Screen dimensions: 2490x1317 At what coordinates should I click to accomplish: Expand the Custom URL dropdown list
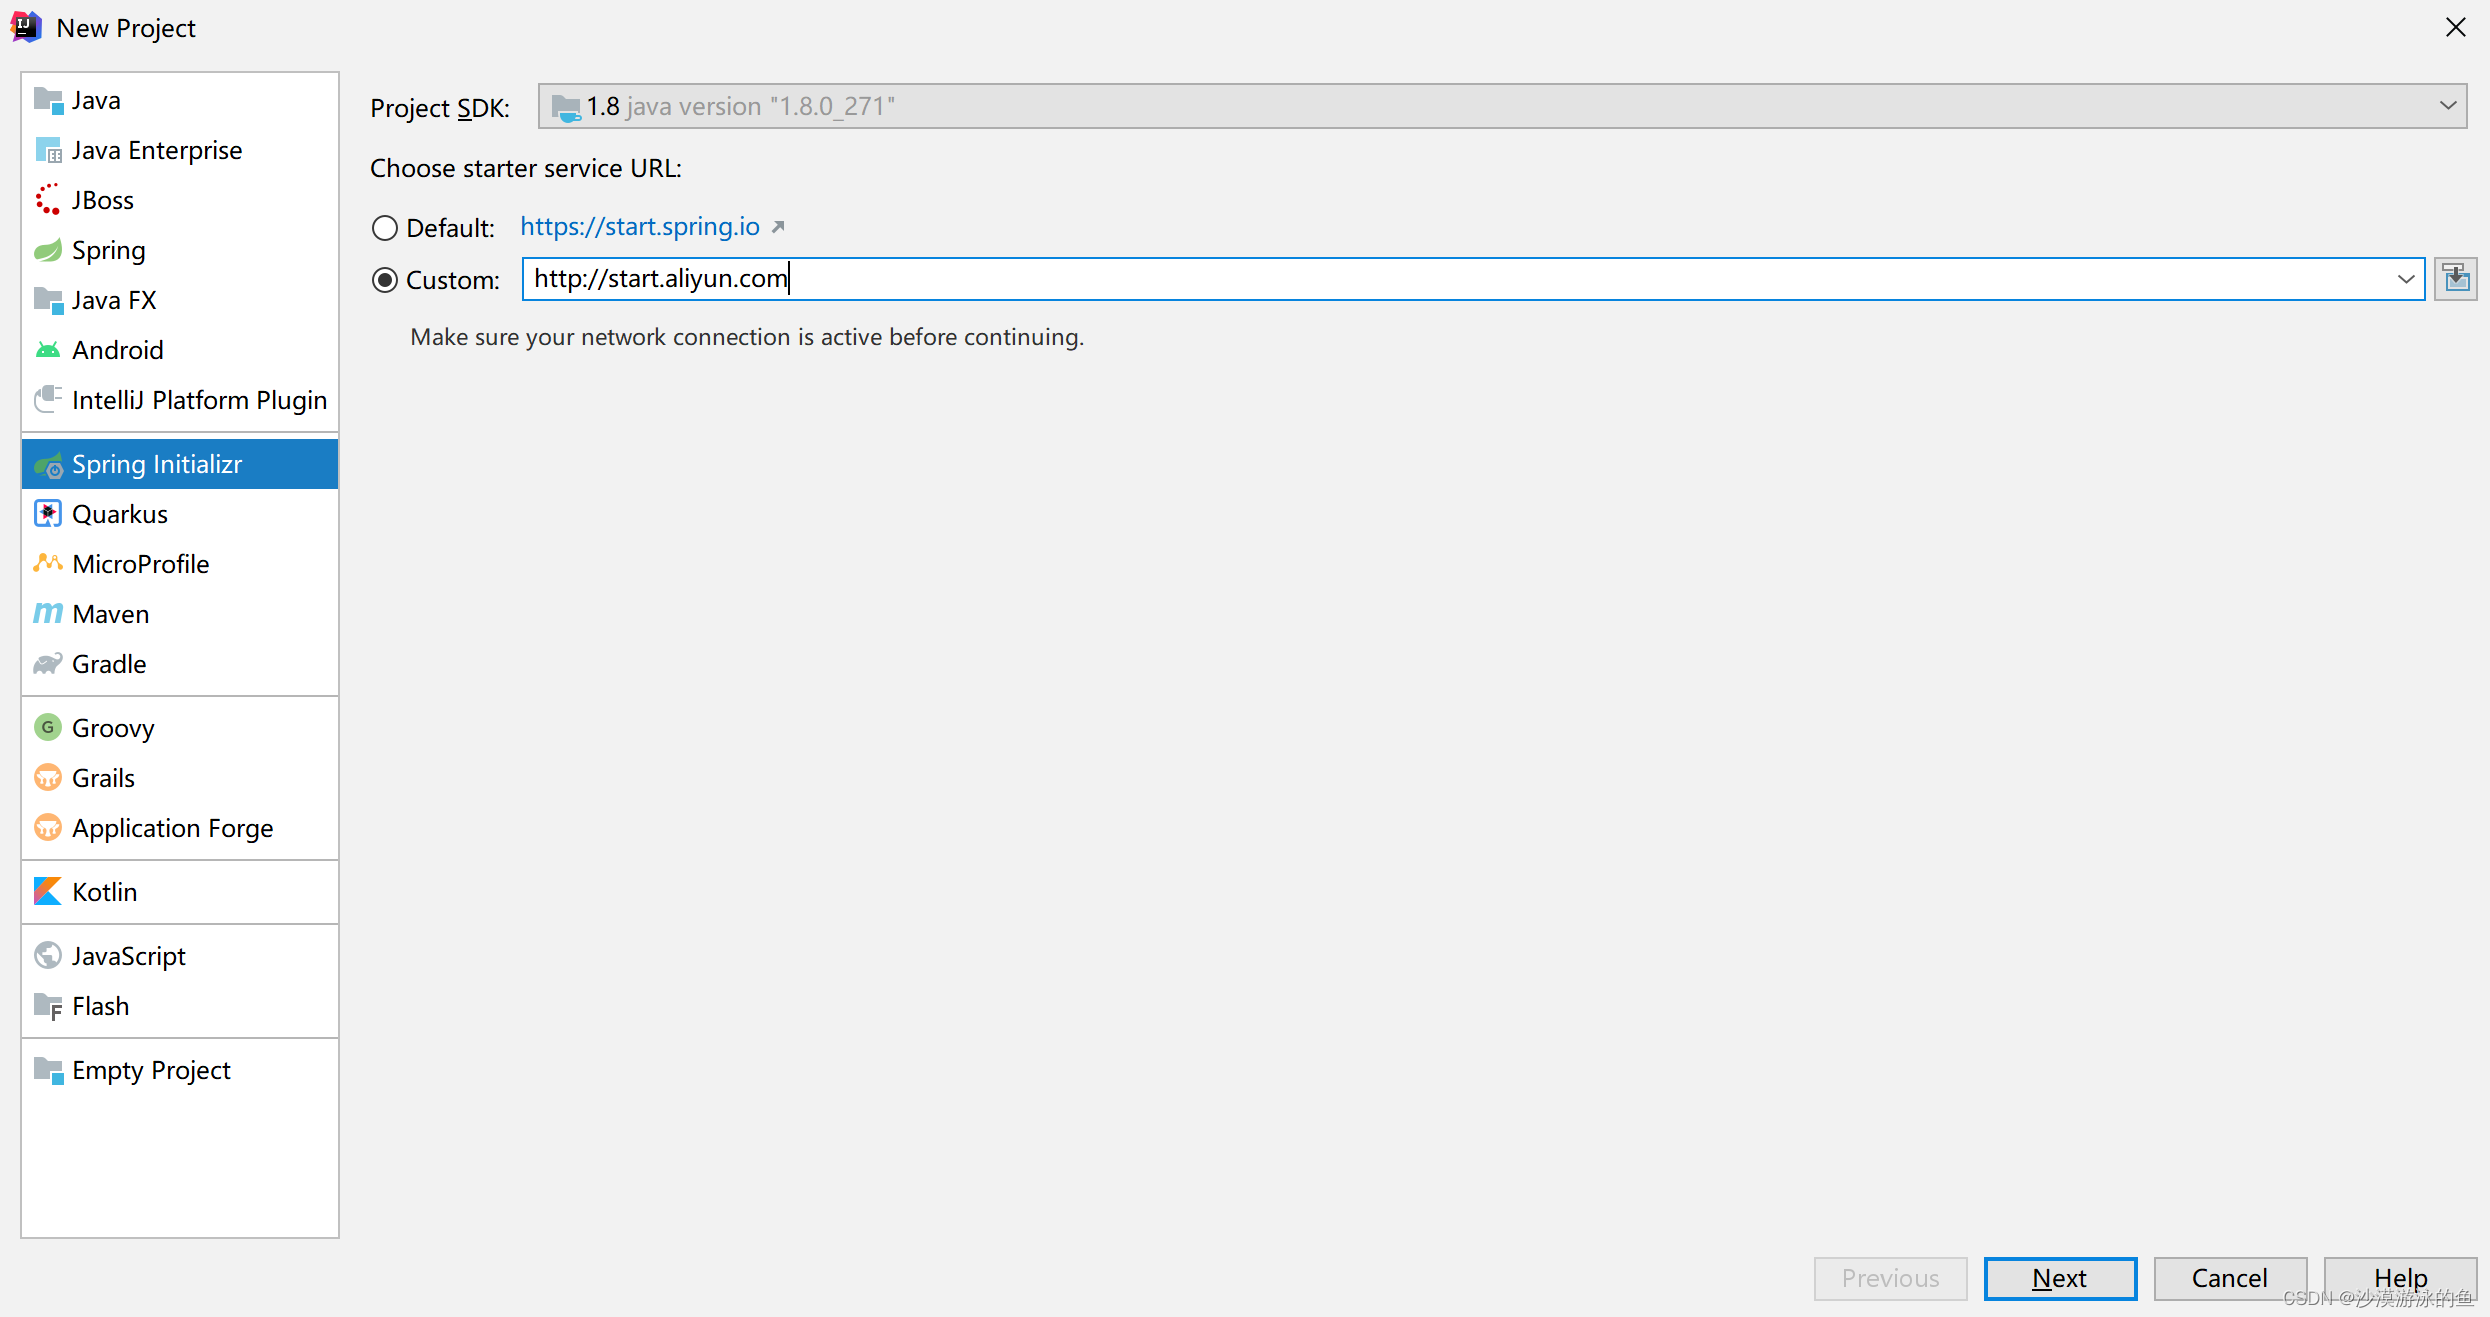(x=2406, y=278)
